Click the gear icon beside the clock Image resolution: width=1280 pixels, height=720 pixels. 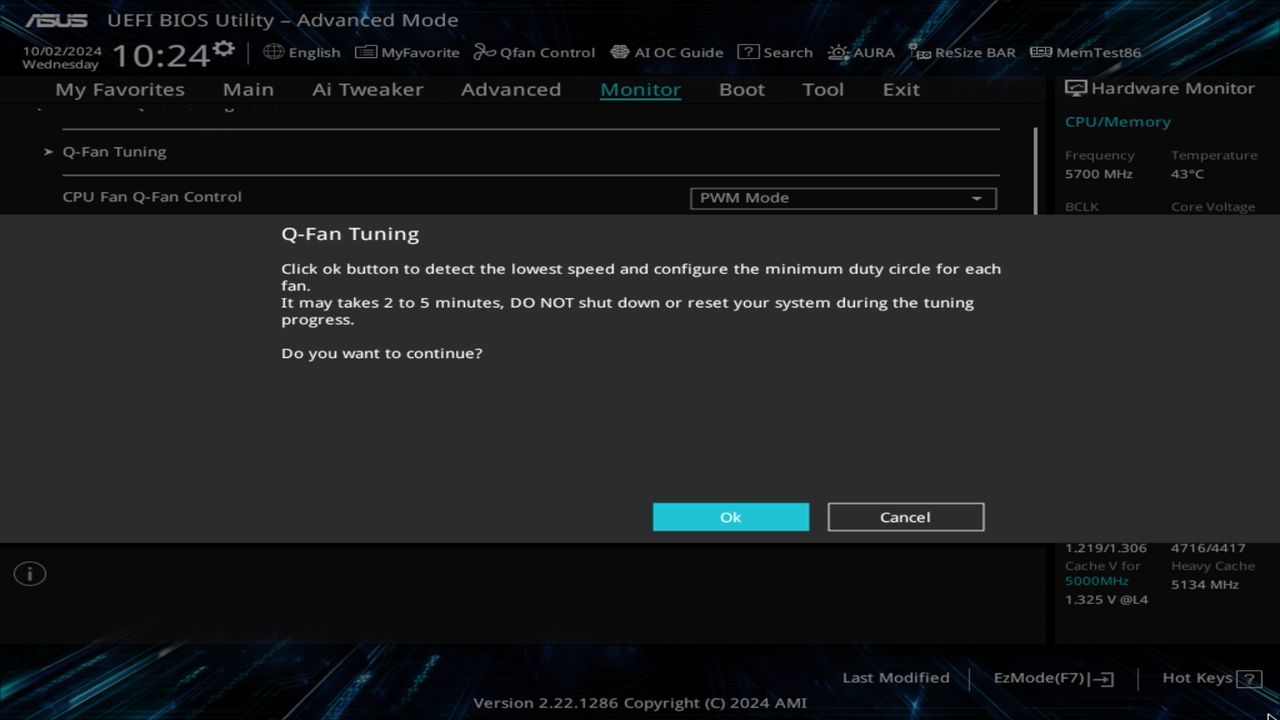(224, 46)
